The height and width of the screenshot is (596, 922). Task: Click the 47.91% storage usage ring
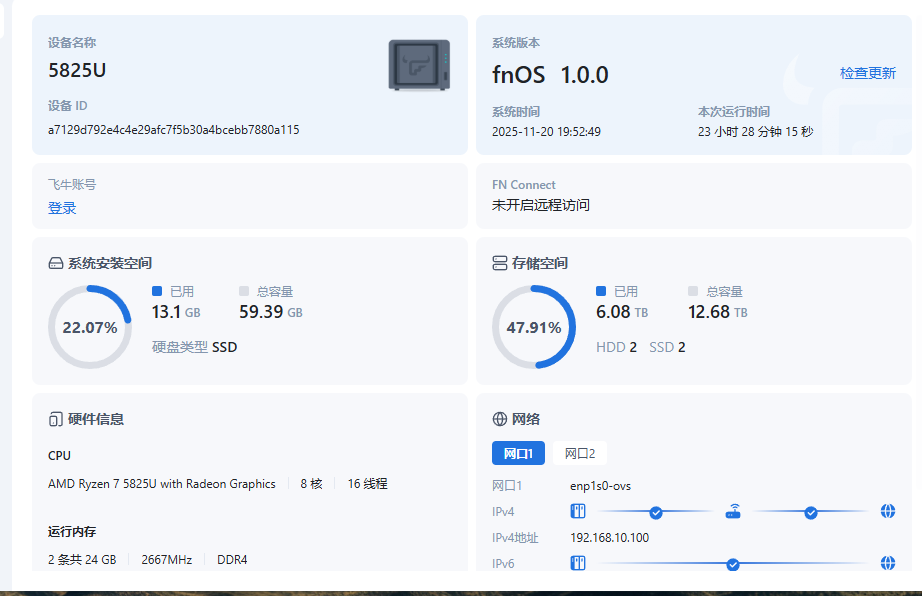[x=533, y=327]
